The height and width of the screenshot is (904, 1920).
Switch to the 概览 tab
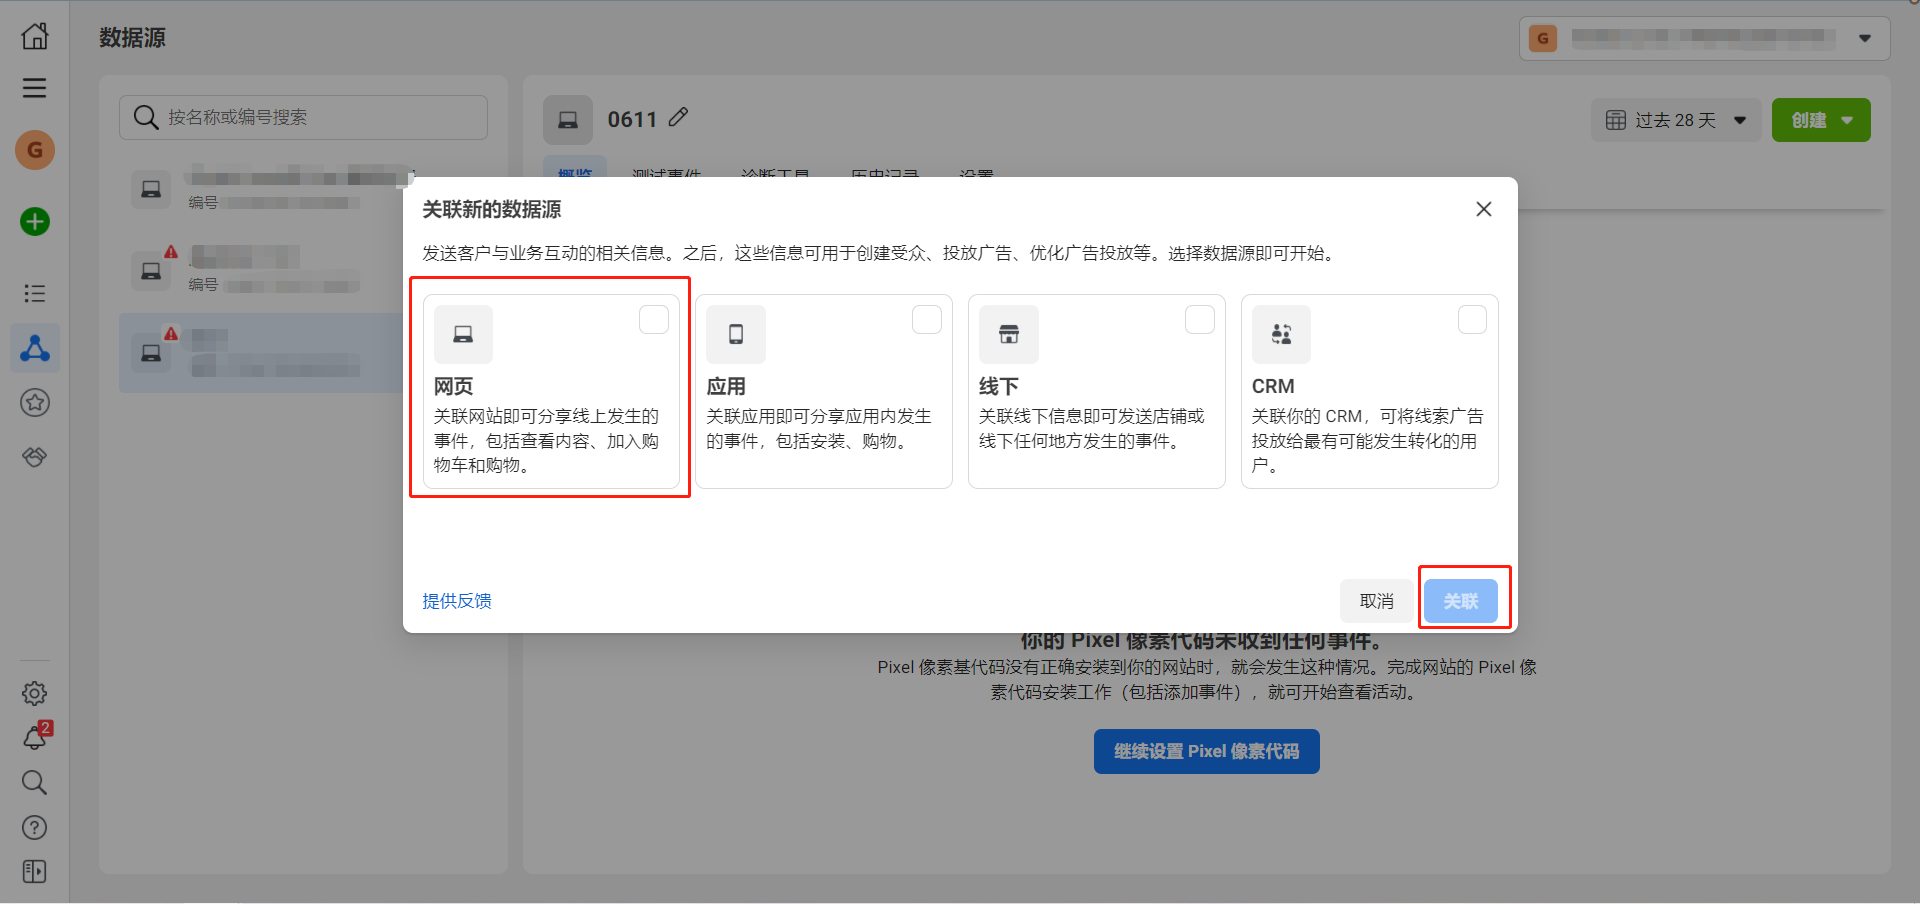pyautogui.click(x=575, y=174)
